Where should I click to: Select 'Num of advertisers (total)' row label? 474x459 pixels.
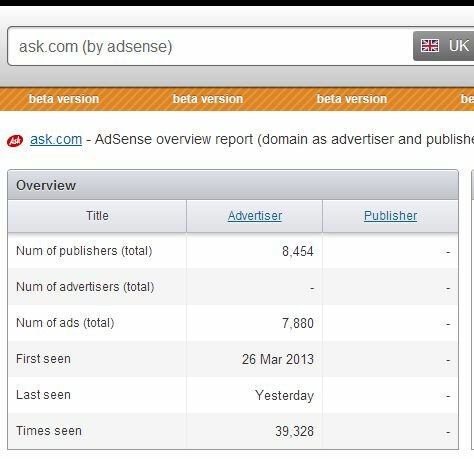(85, 287)
